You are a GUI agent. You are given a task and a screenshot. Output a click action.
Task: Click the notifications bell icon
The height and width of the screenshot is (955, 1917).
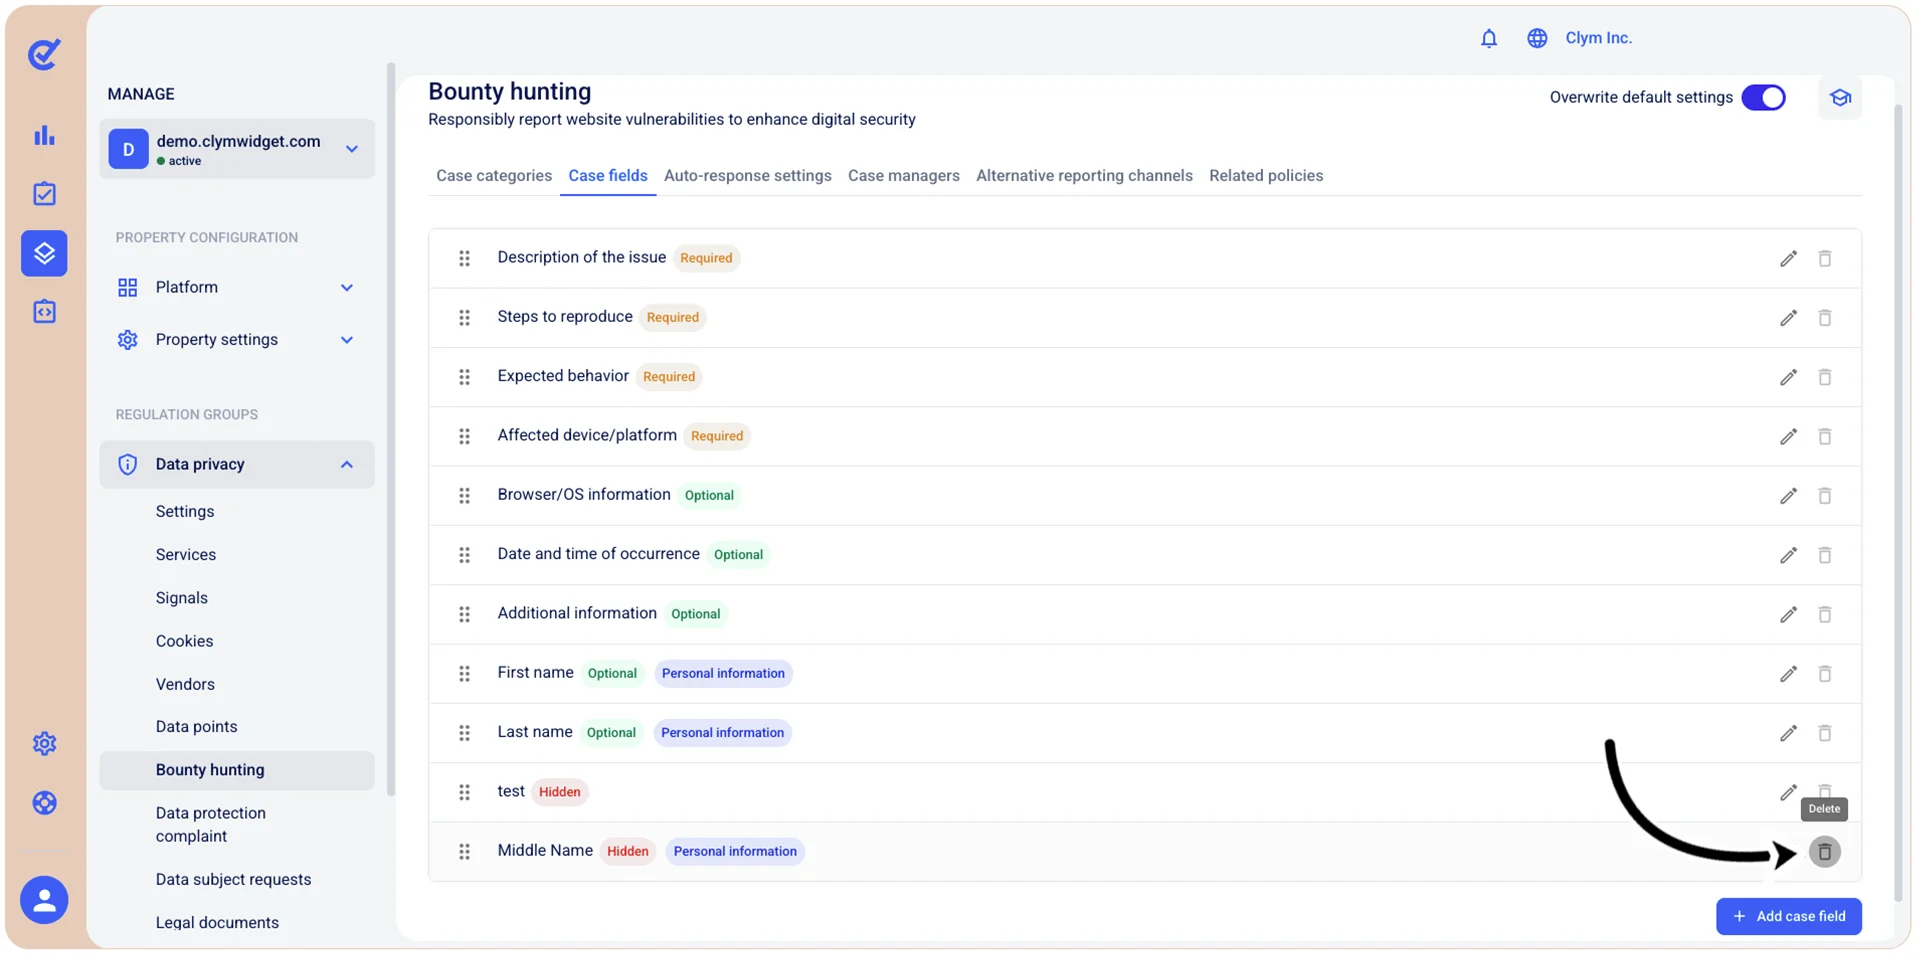[x=1488, y=38]
